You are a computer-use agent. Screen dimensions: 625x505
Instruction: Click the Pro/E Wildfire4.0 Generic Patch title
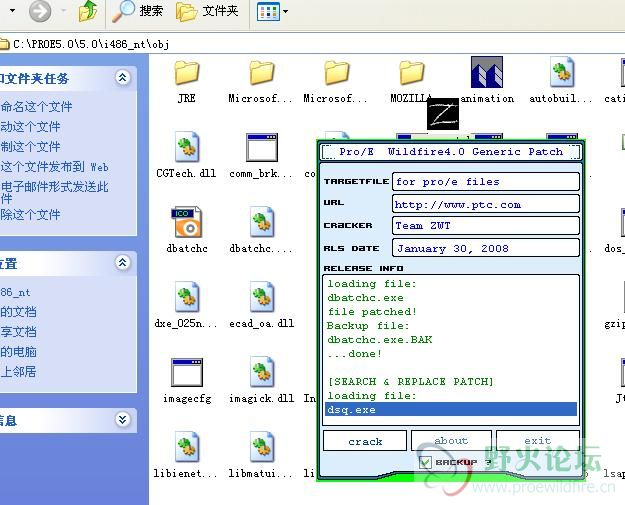click(x=451, y=152)
